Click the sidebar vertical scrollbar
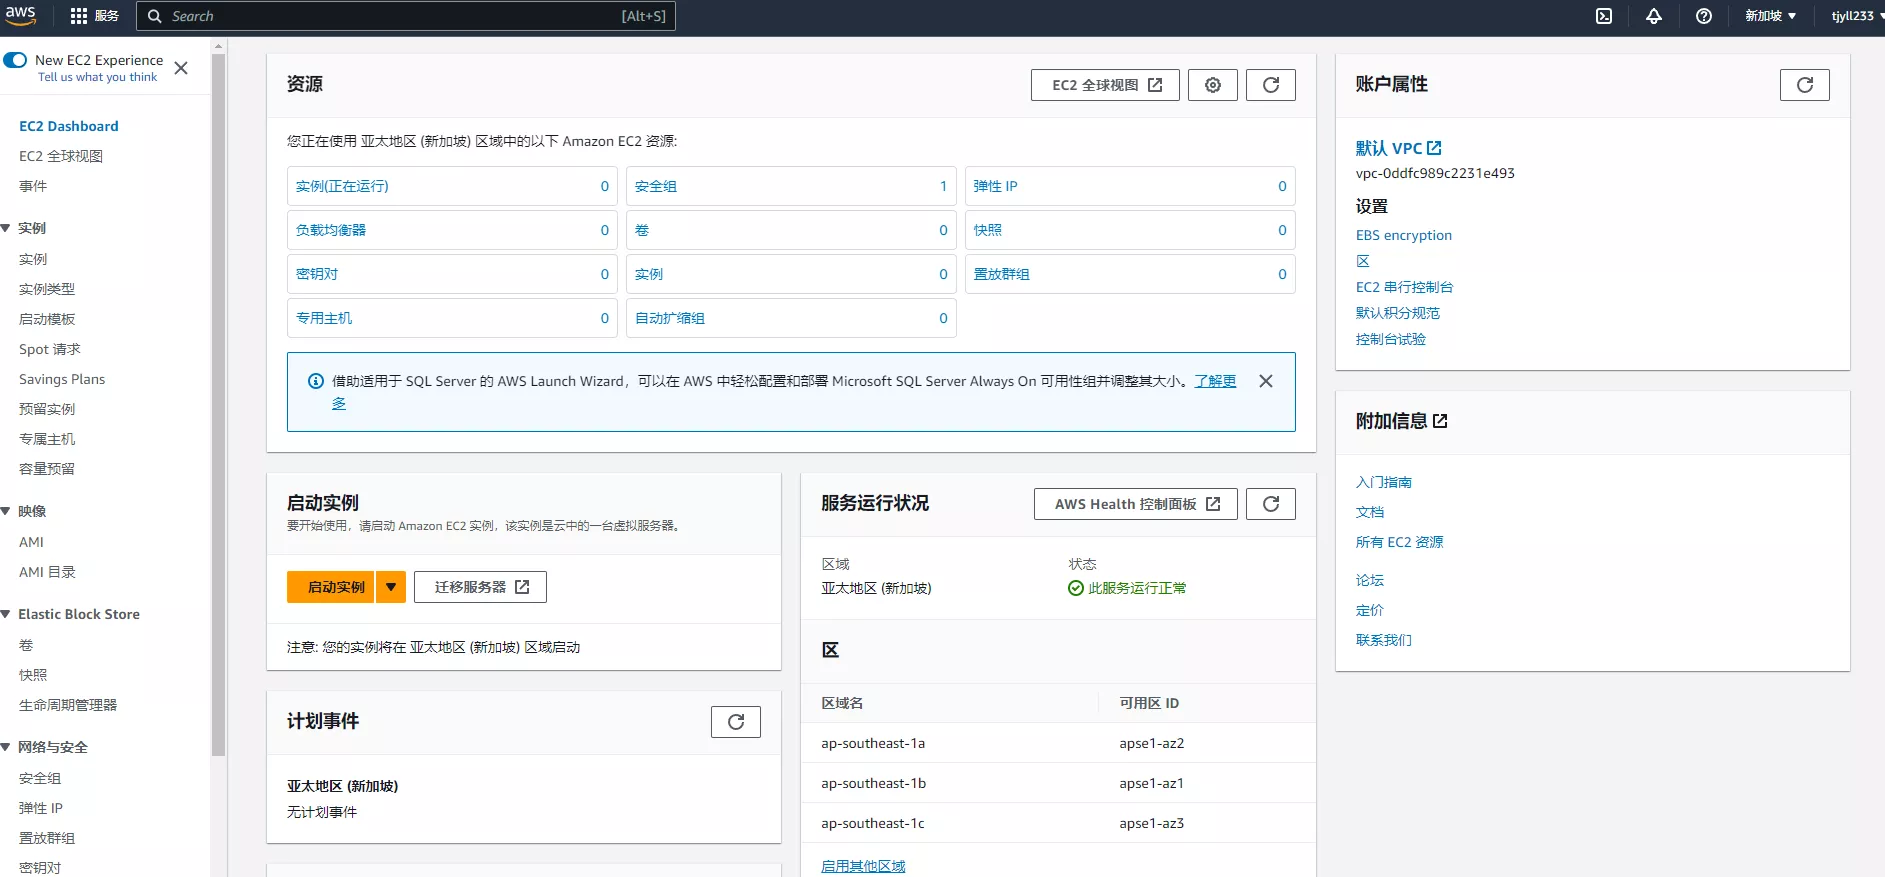Screen dimensions: 1885x877 pyautogui.click(x=218, y=405)
